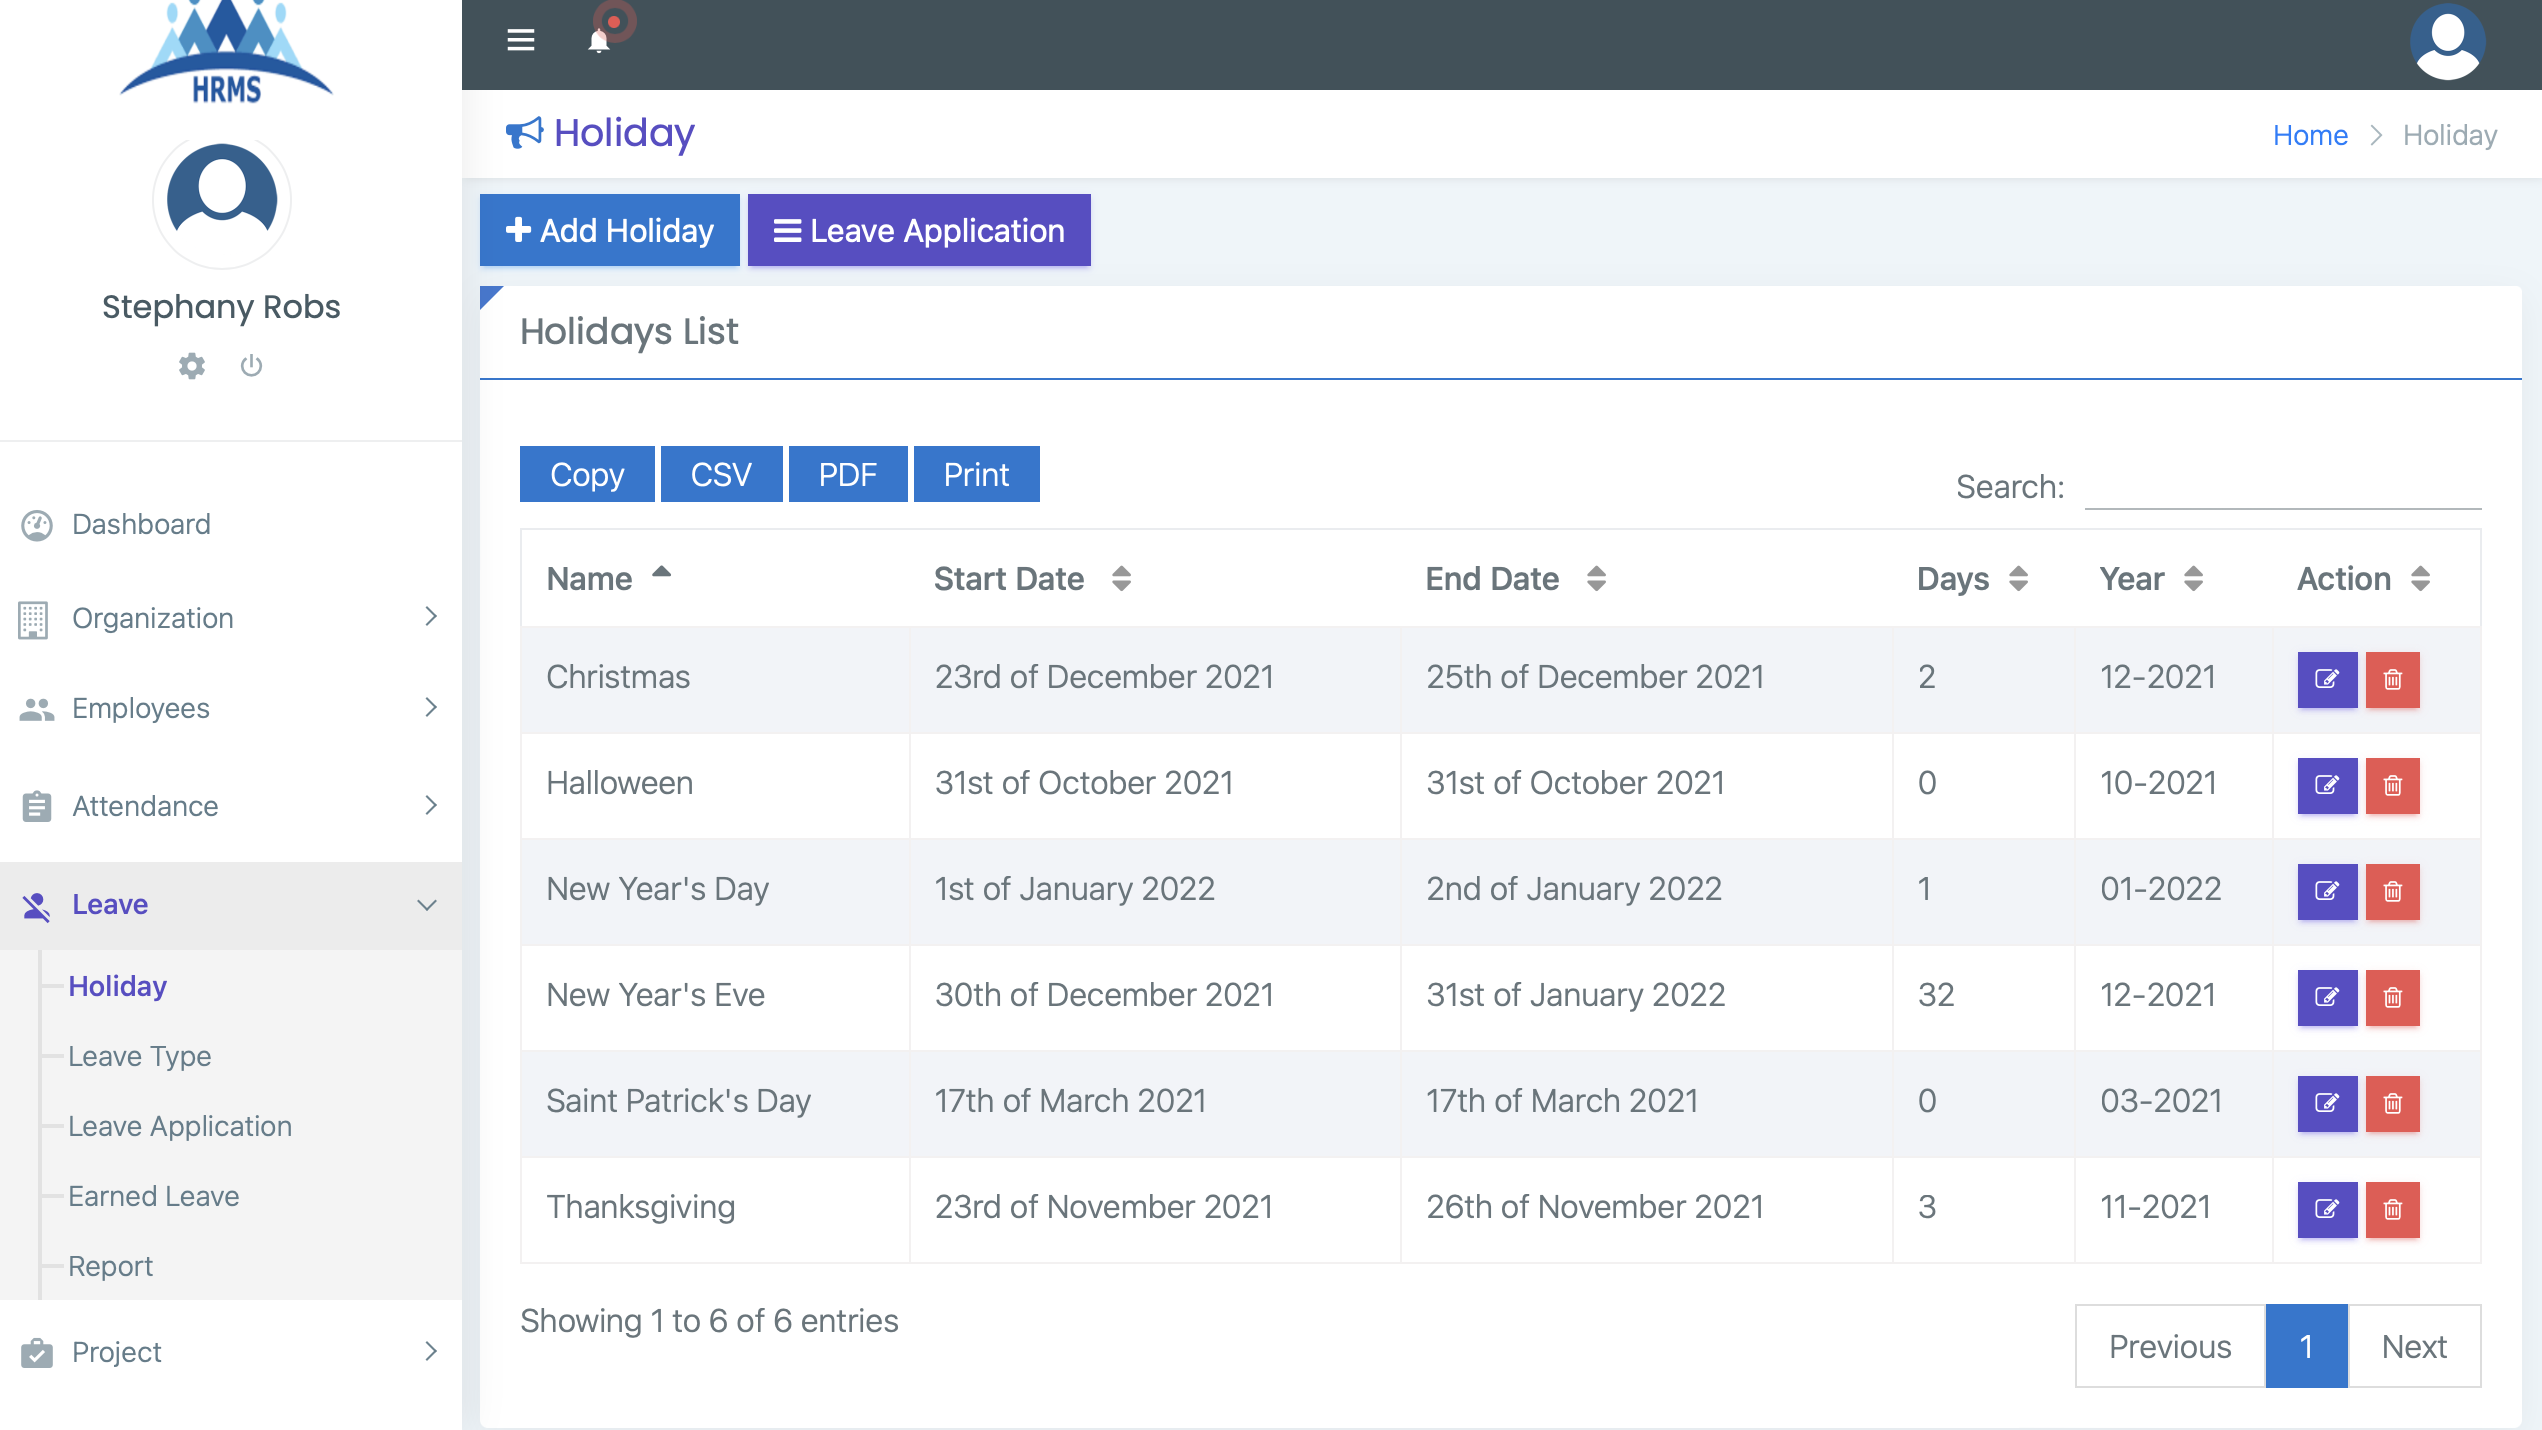Click the 'Christmas' name cell
Screen dimensions: 2542x1430
click(715, 679)
